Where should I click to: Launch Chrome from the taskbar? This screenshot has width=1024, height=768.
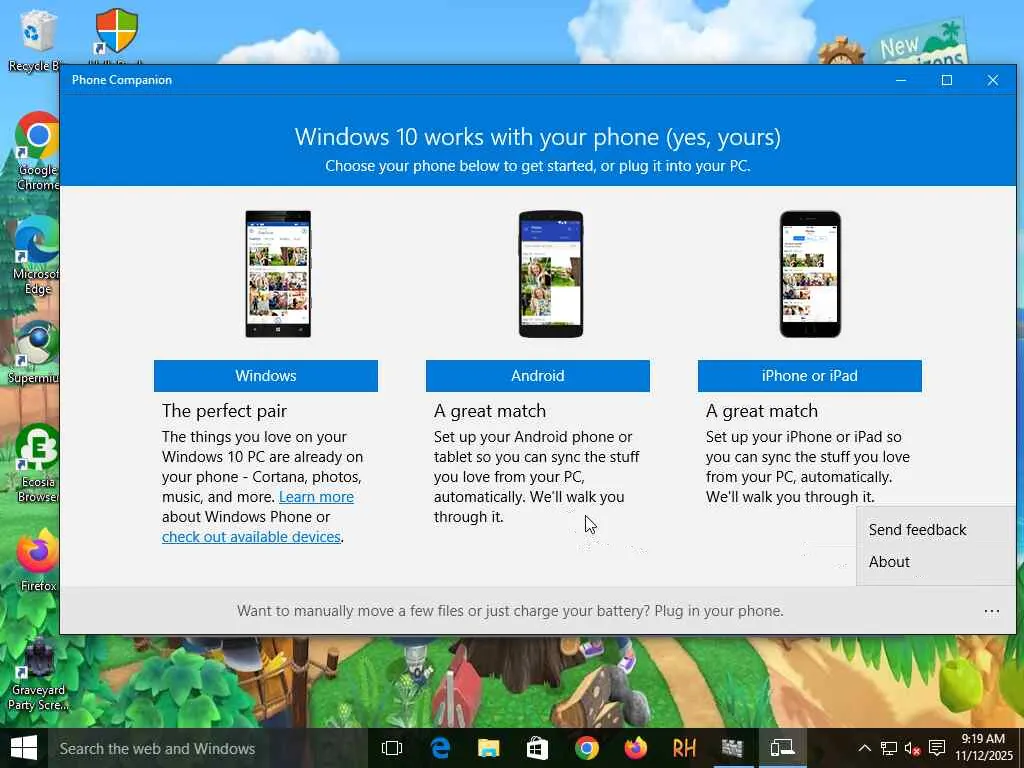(586, 748)
